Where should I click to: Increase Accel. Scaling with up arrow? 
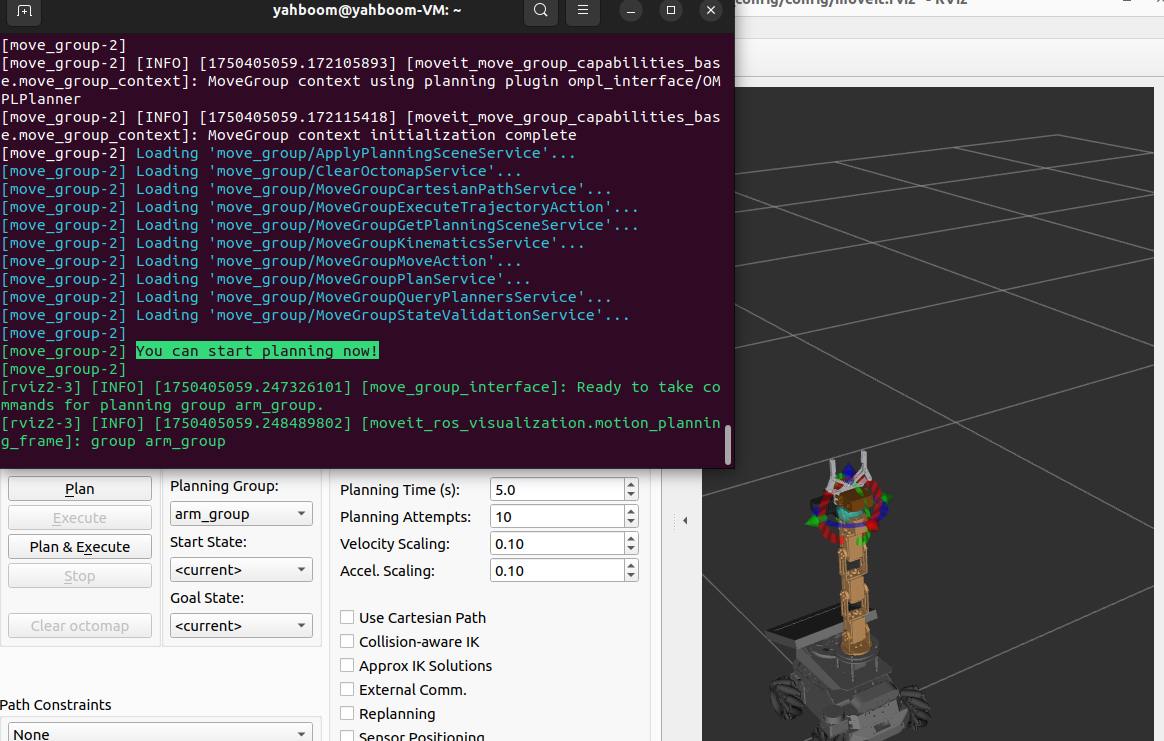(x=631, y=565)
